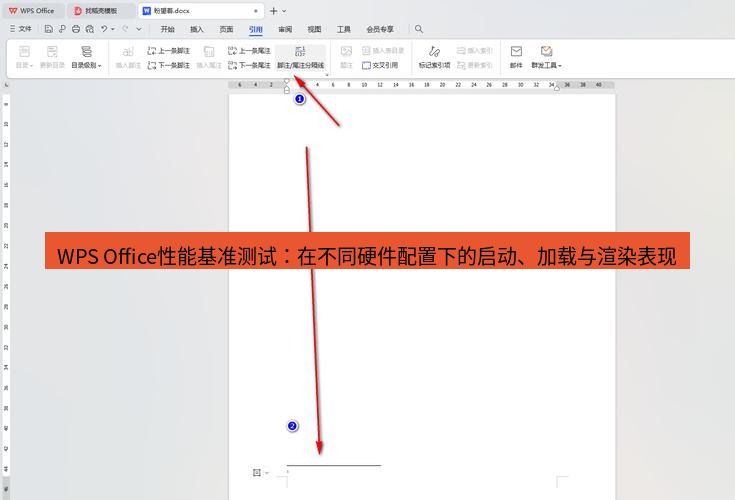
Task: Click the 稻壳 flame icon in template tab
Action: coord(78,10)
